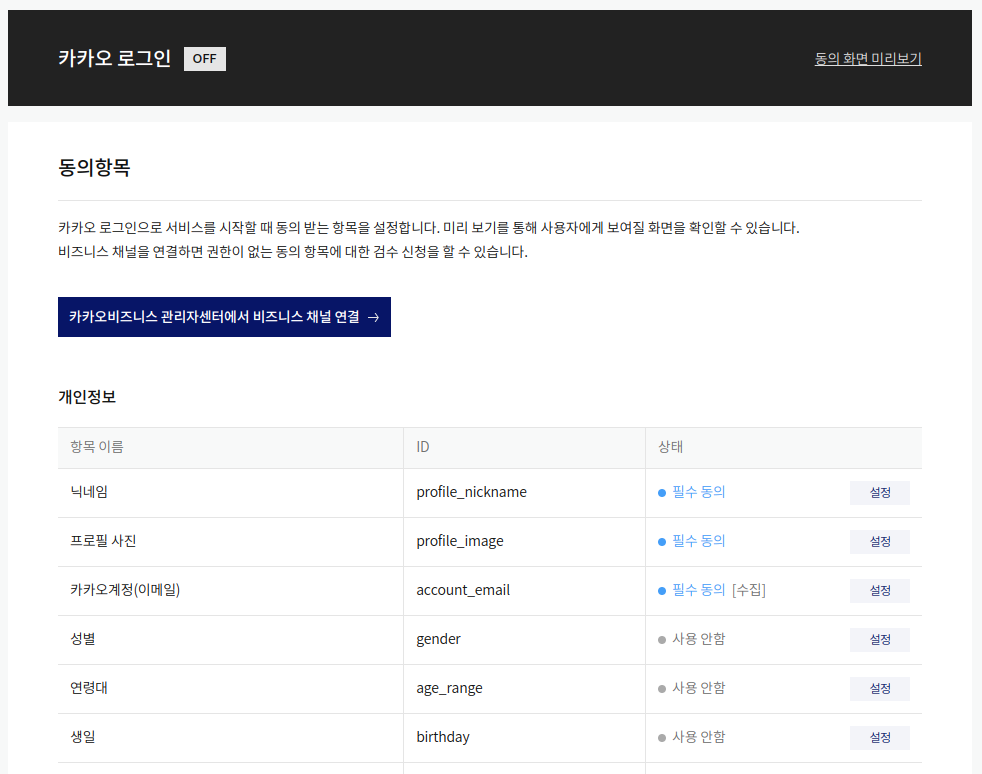The width and height of the screenshot is (982, 774).
Task: Click the 연령대 item name
Action: pos(89,687)
